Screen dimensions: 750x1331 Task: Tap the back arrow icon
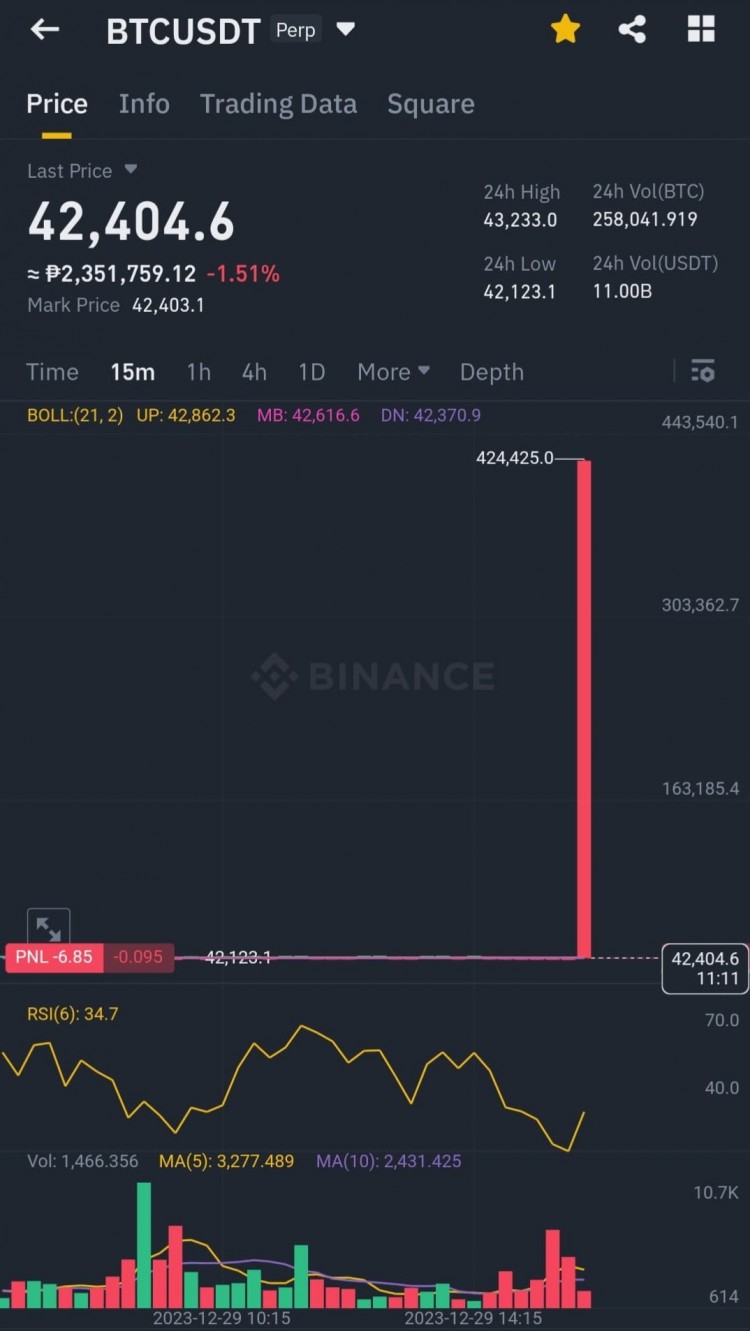click(x=45, y=30)
